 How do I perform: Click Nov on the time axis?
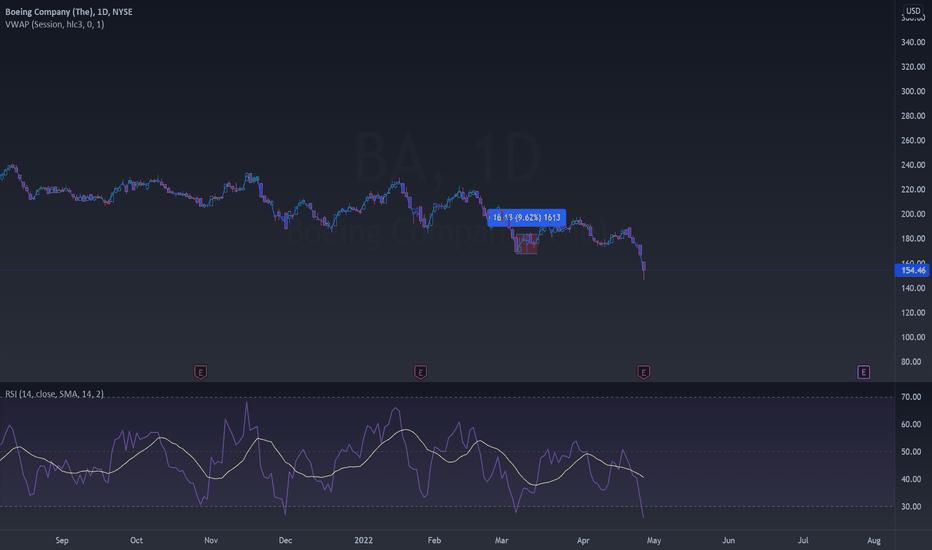tap(211, 540)
